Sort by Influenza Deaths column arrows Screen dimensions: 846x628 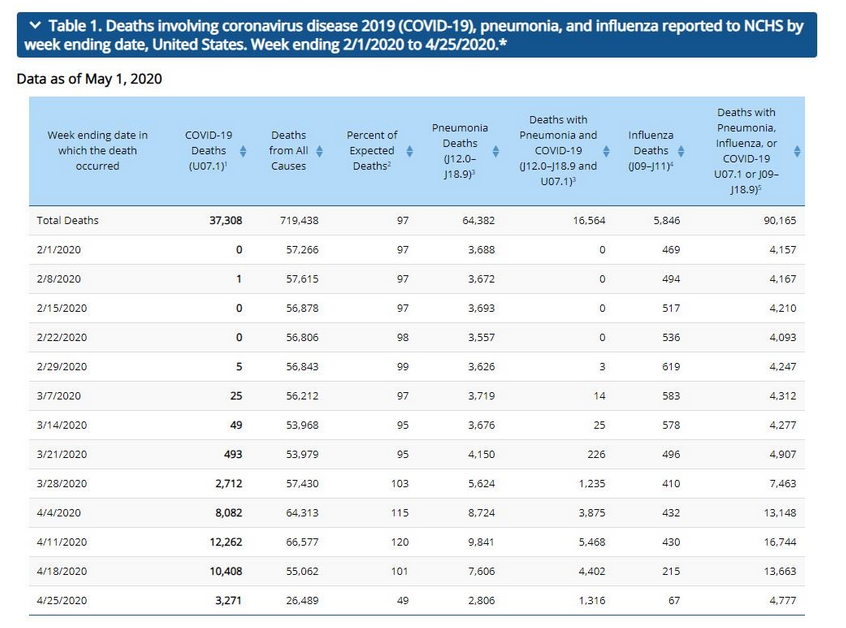point(681,151)
